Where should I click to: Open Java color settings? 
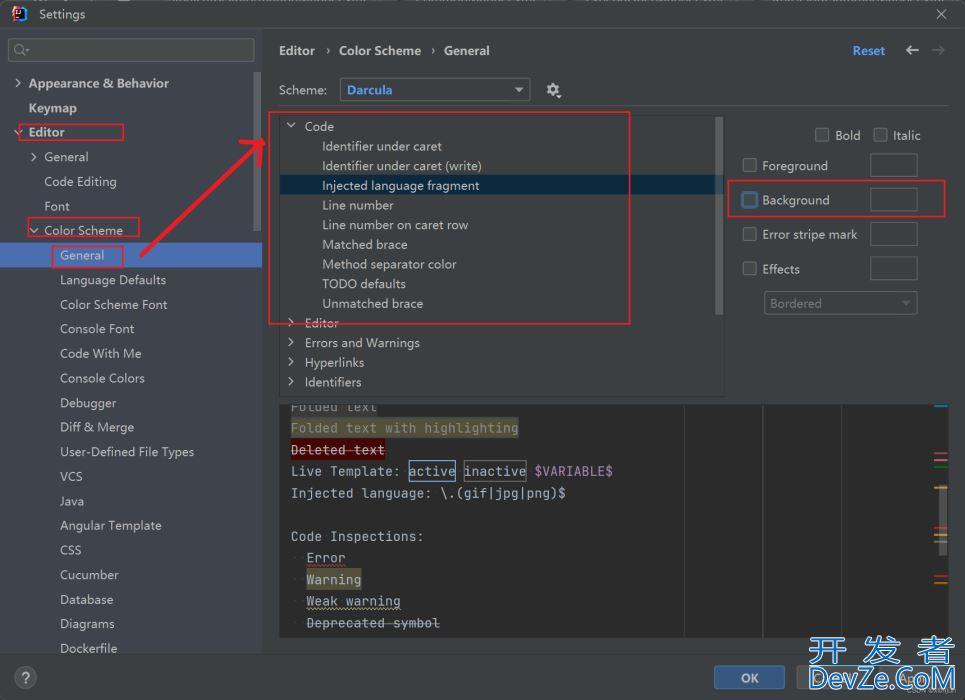tap(72, 501)
